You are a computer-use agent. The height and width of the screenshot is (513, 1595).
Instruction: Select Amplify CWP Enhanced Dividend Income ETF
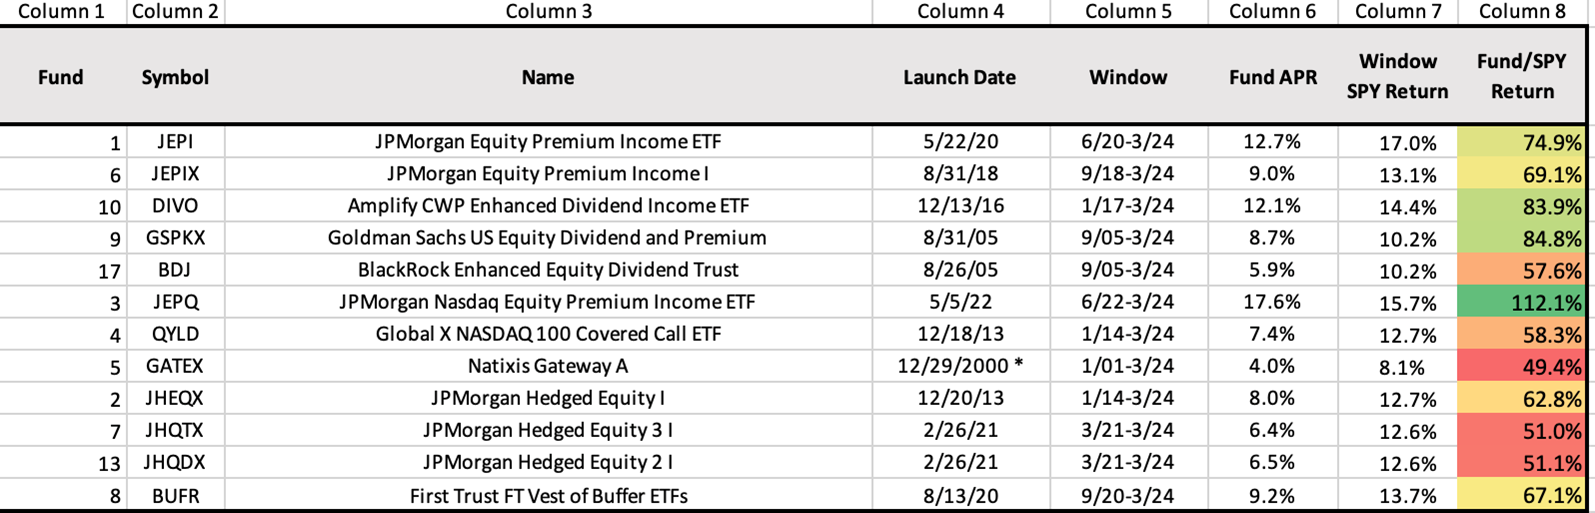click(548, 206)
